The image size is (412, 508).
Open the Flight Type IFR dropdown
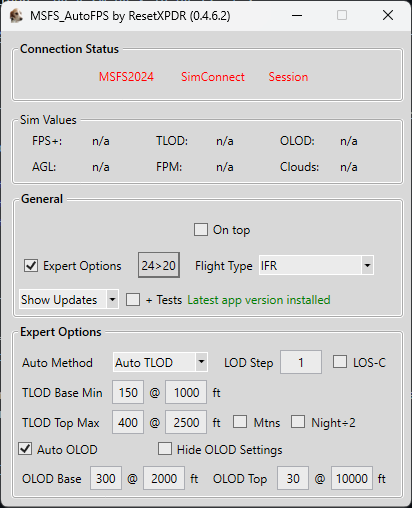[x=316, y=265]
